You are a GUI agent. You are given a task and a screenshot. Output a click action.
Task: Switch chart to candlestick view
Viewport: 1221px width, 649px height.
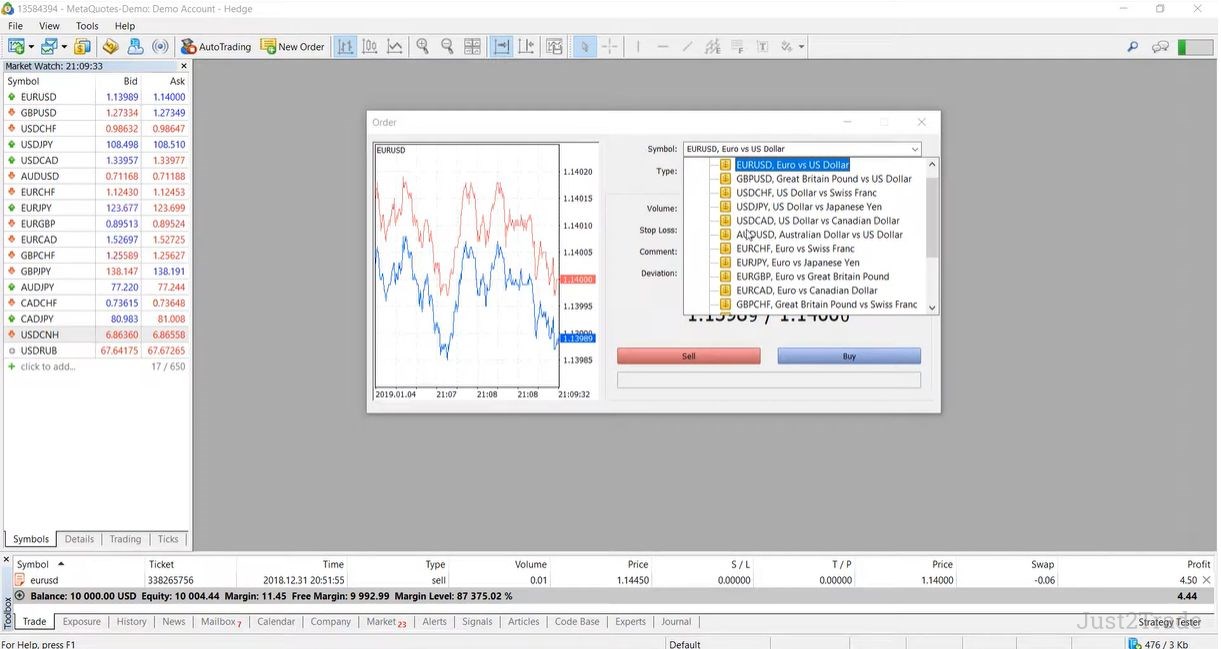tap(370, 46)
